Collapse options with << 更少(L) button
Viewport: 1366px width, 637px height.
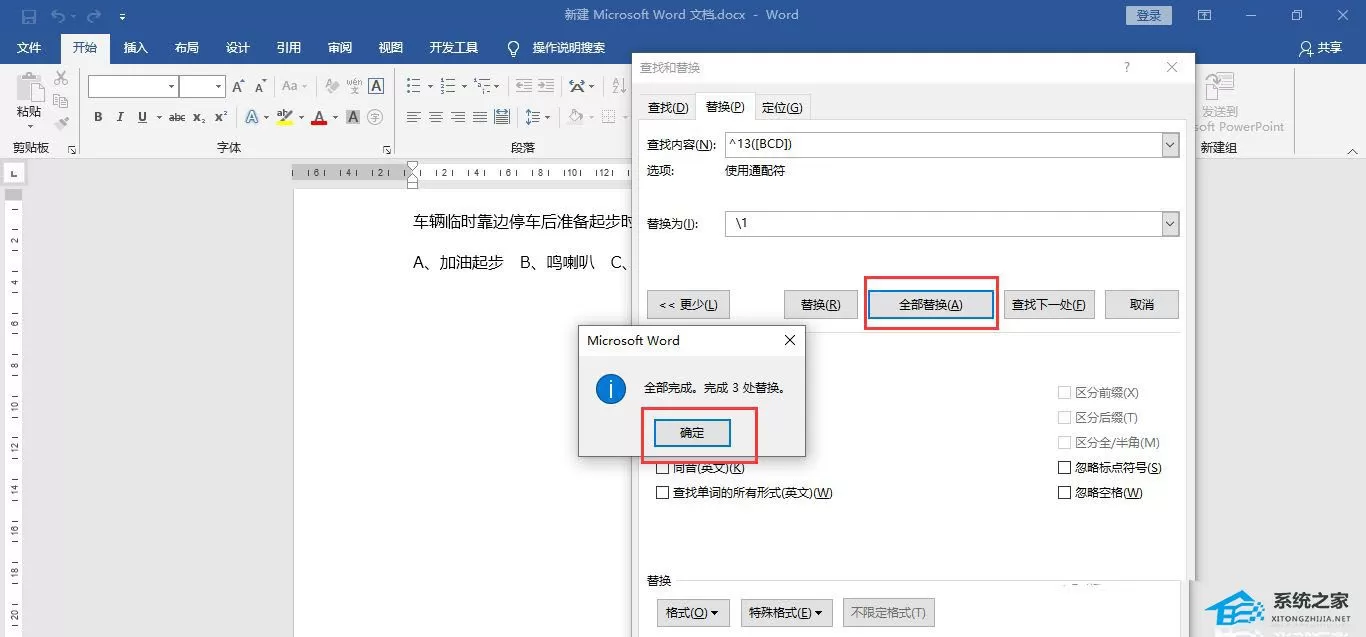pyautogui.click(x=688, y=305)
